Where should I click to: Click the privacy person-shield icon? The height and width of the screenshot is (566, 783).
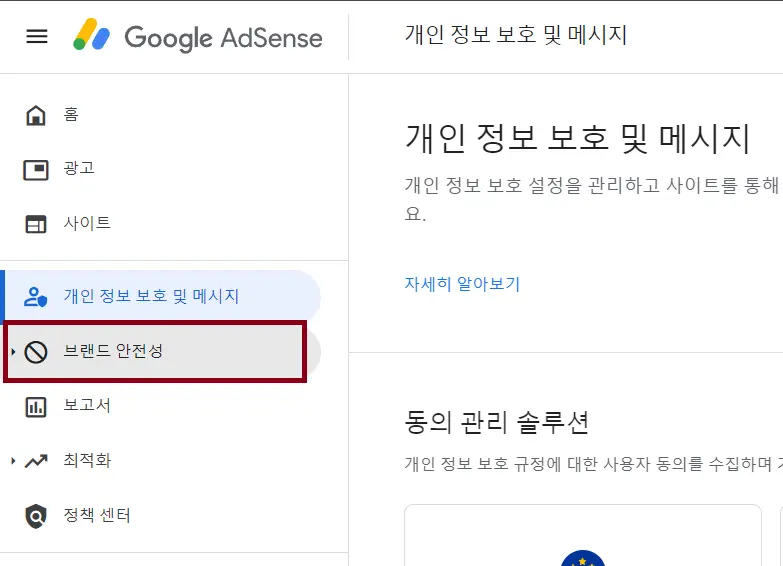point(36,297)
